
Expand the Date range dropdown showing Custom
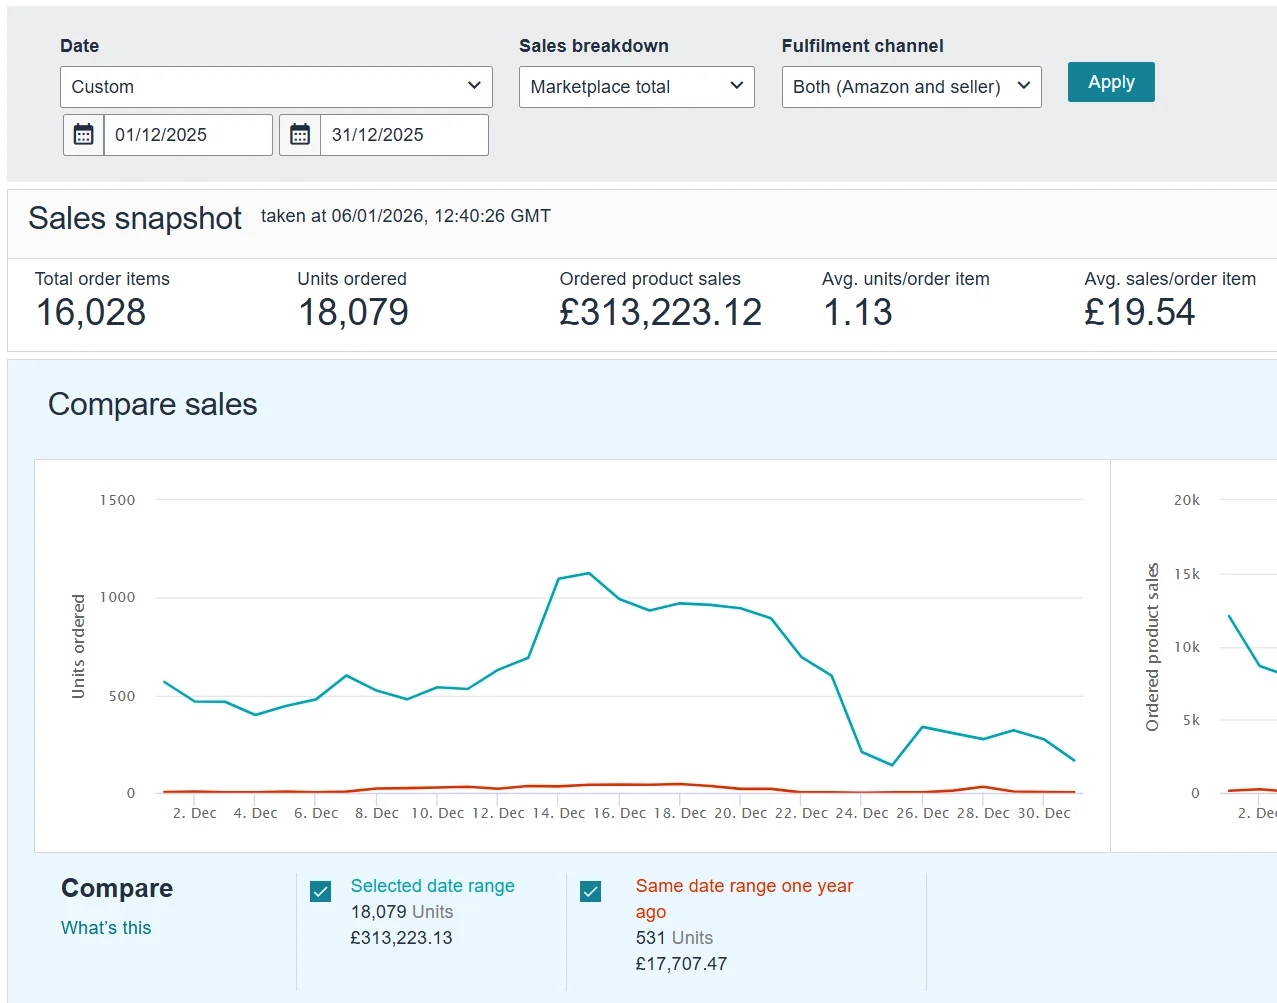point(276,87)
